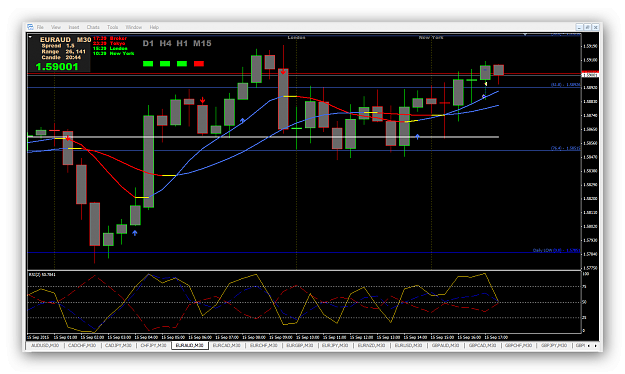625x374 pixels.
Task: Switch to the CADCHF,M30 chart tab
Action: [82, 345]
